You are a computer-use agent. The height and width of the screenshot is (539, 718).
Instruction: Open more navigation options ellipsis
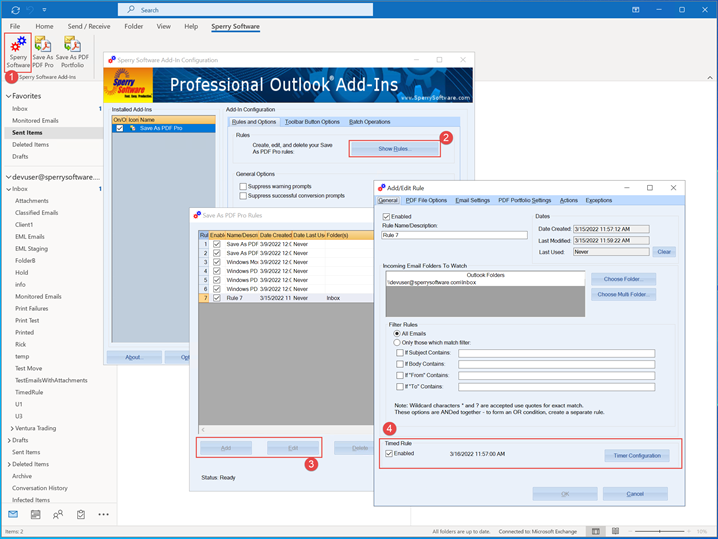pyautogui.click(x=103, y=514)
